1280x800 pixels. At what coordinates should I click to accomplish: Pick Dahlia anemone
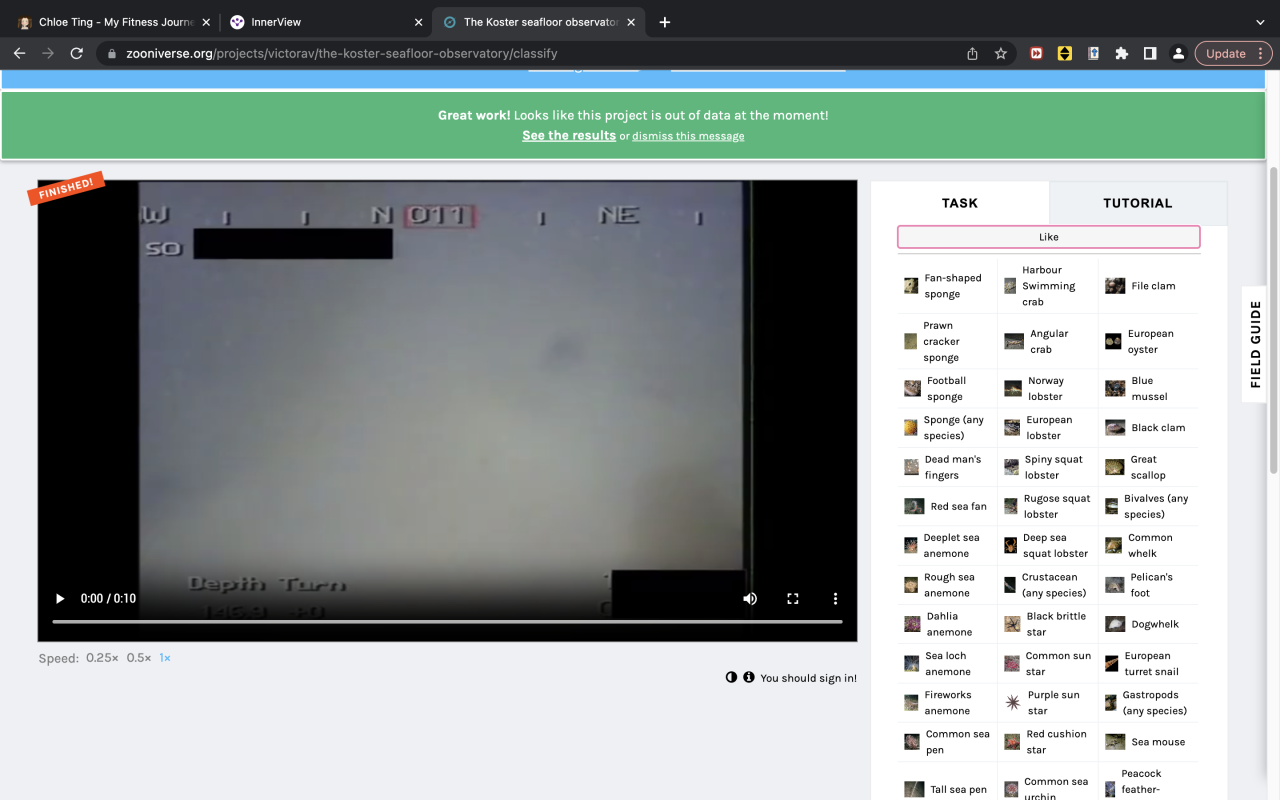tap(948, 624)
